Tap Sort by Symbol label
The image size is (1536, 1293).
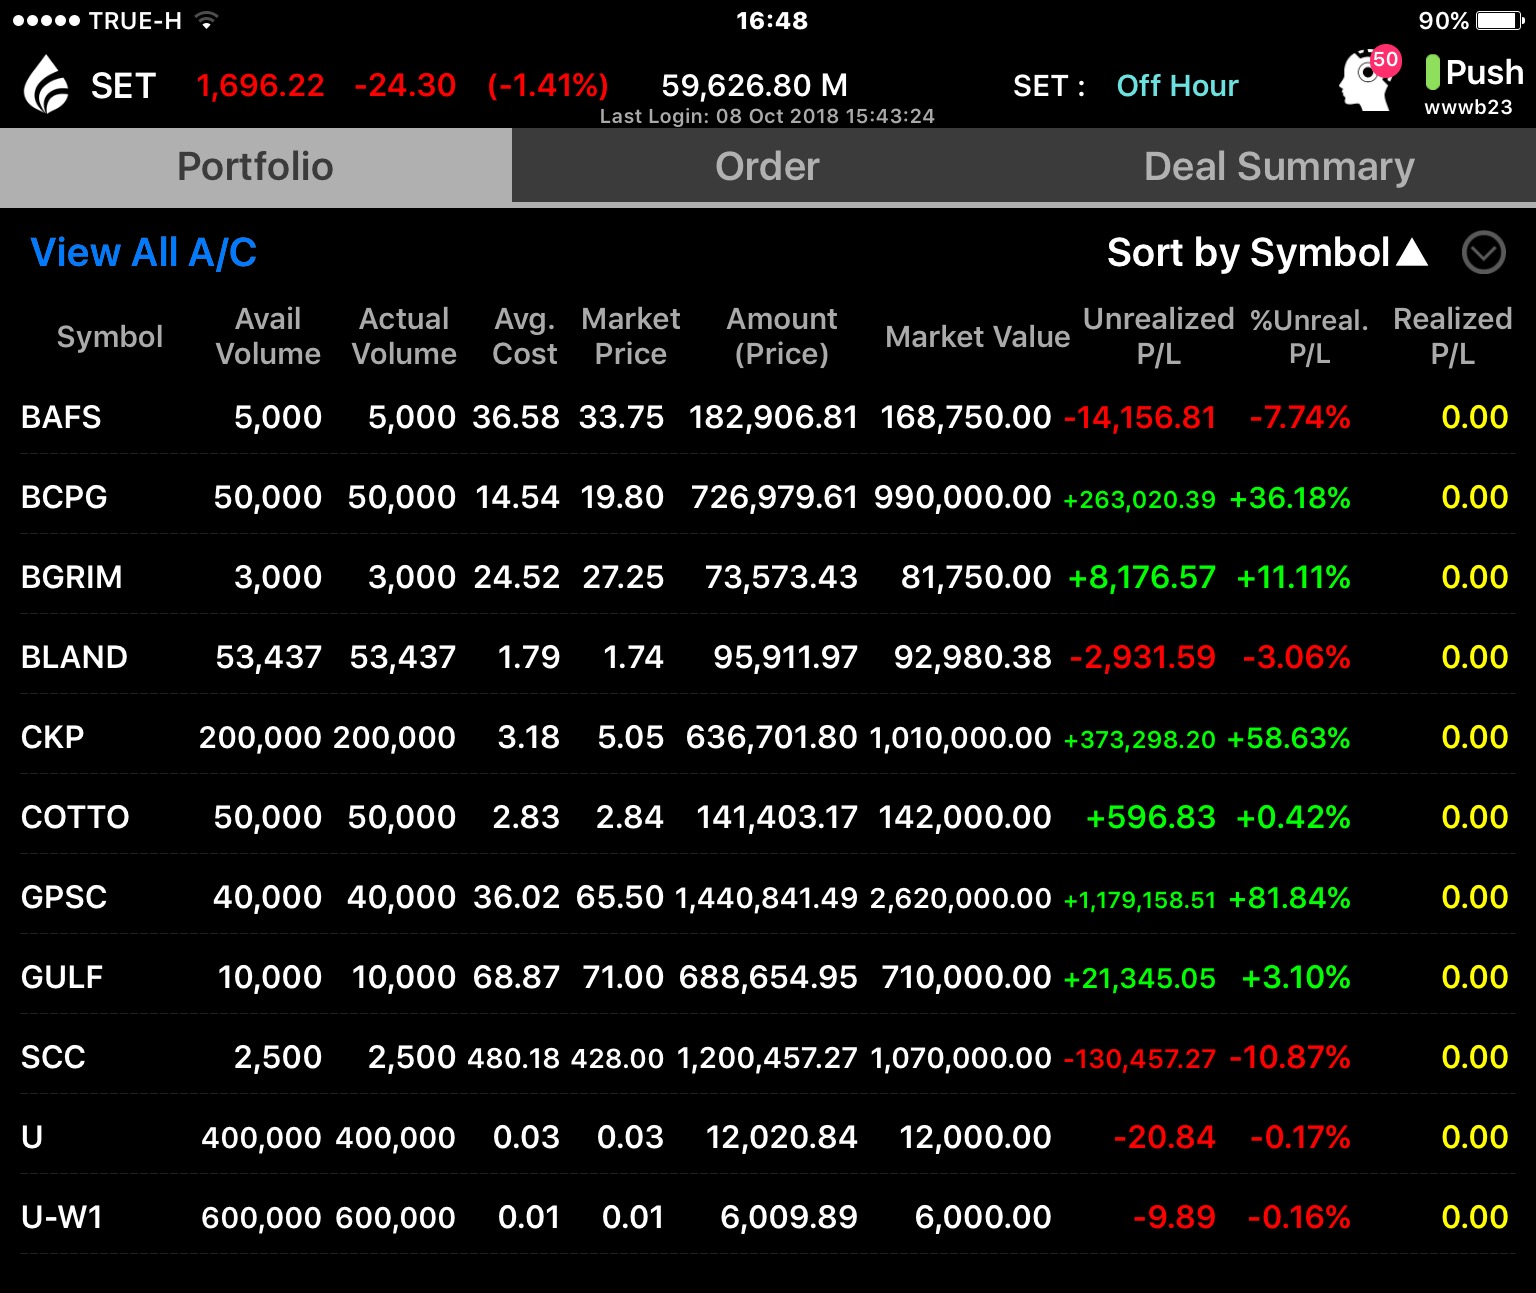point(1248,252)
